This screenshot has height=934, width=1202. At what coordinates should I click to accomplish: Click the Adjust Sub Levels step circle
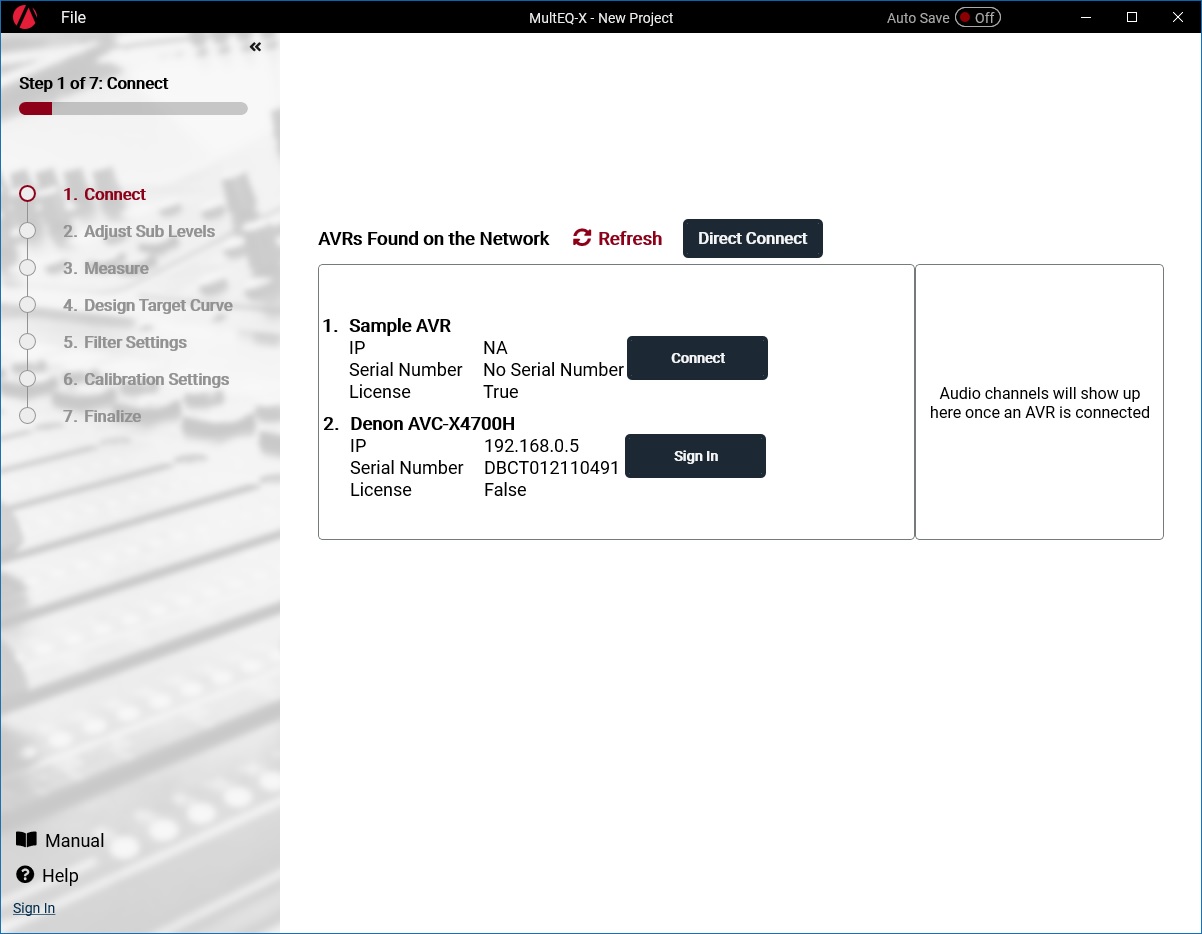point(28,231)
